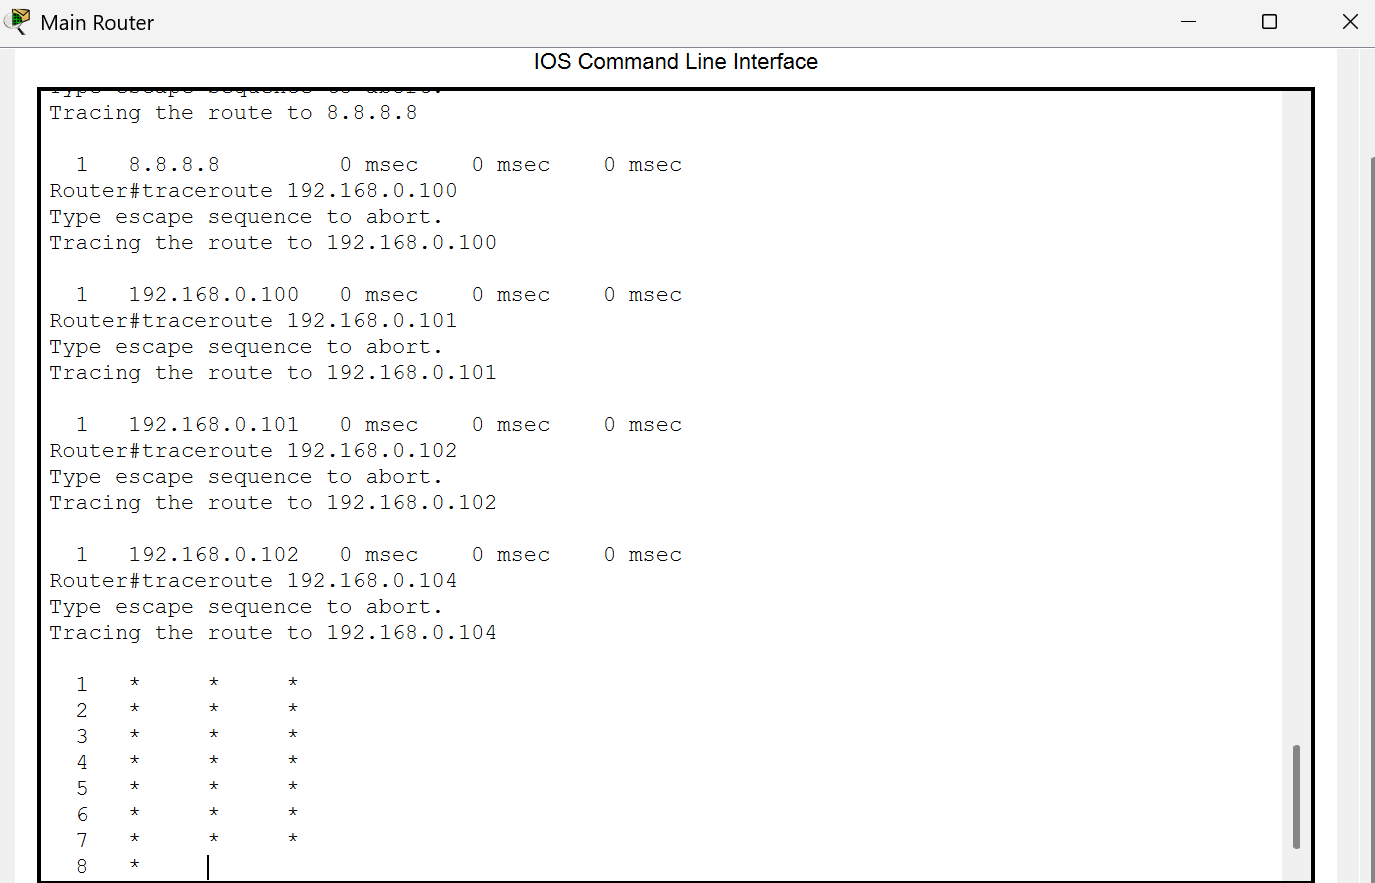The width and height of the screenshot is (1375, 883).
Task: Click the traceroute 192.168.0.101 command line
Action: [253, 321]
